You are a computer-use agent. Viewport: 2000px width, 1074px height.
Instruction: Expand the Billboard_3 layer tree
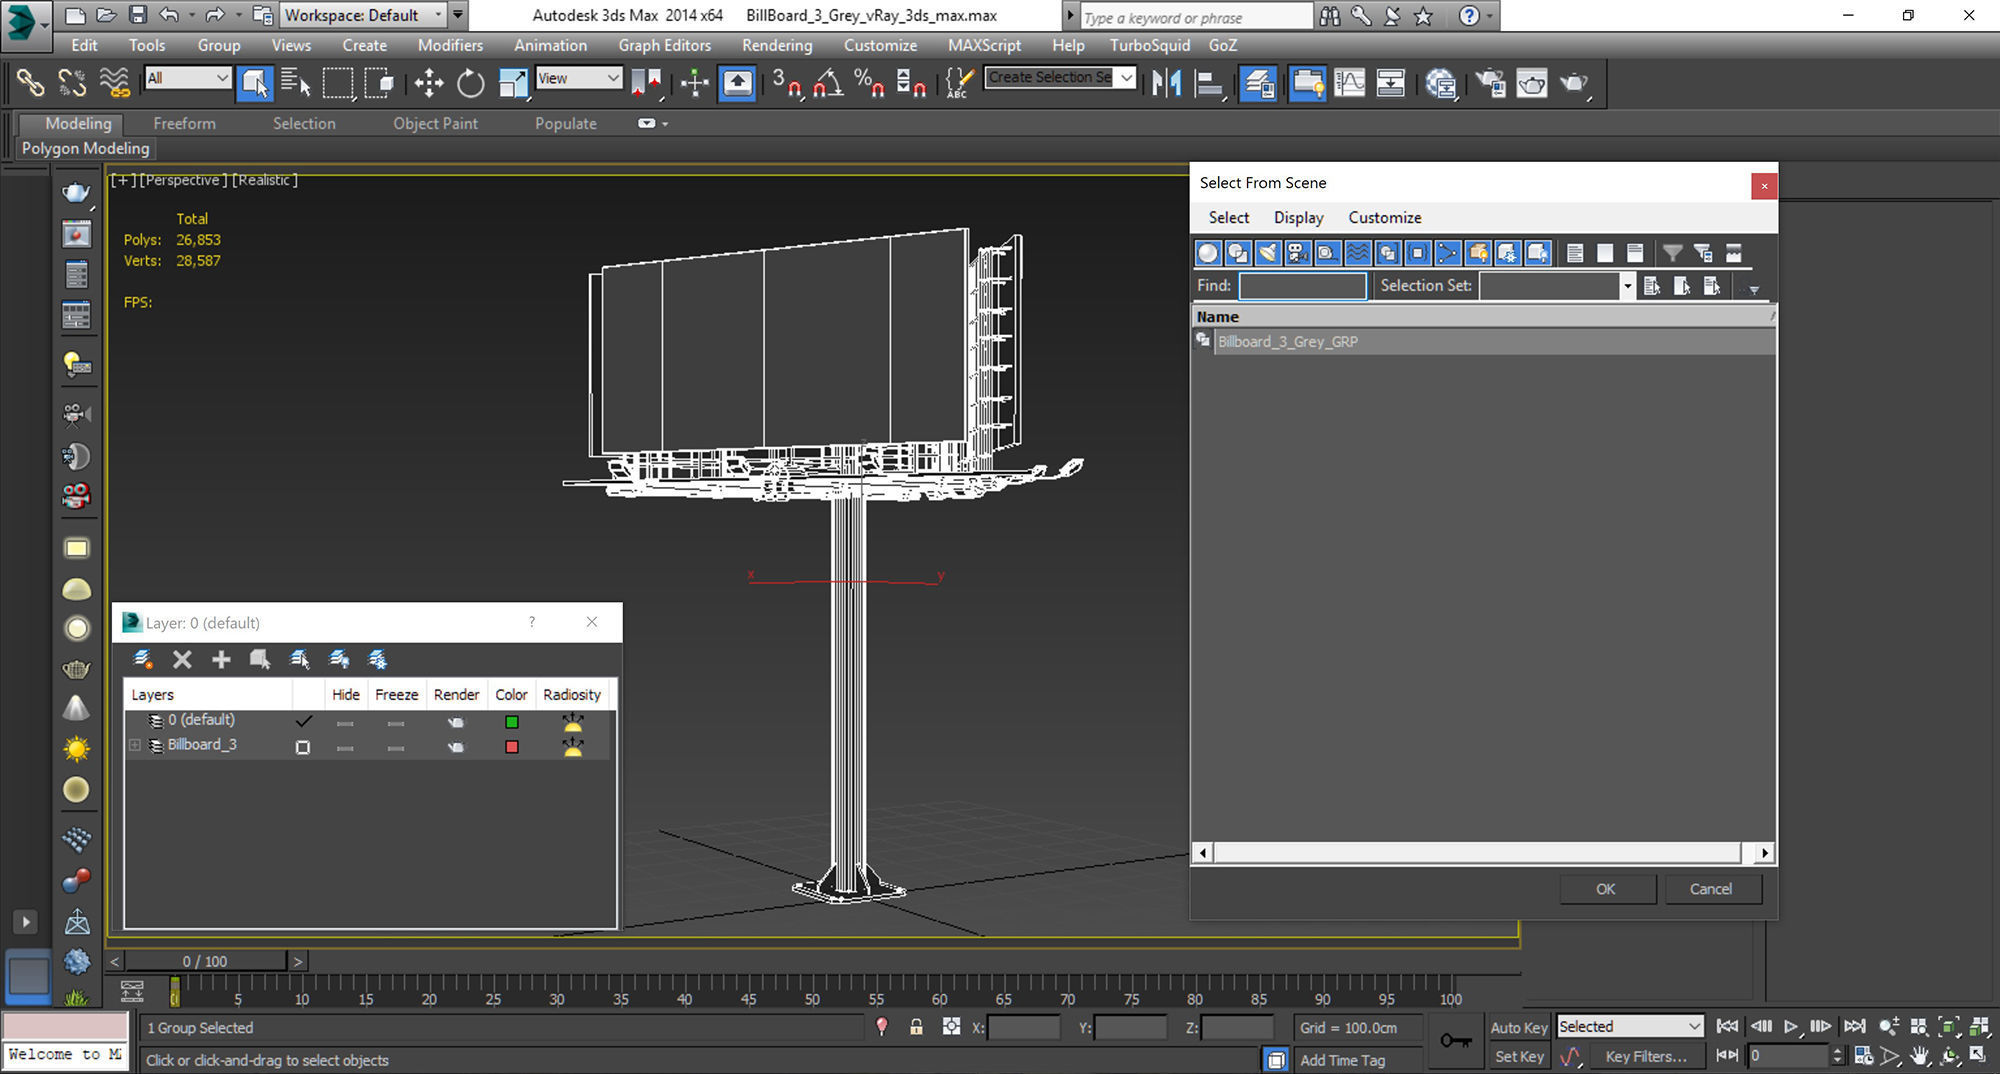[x=134, y=745]
